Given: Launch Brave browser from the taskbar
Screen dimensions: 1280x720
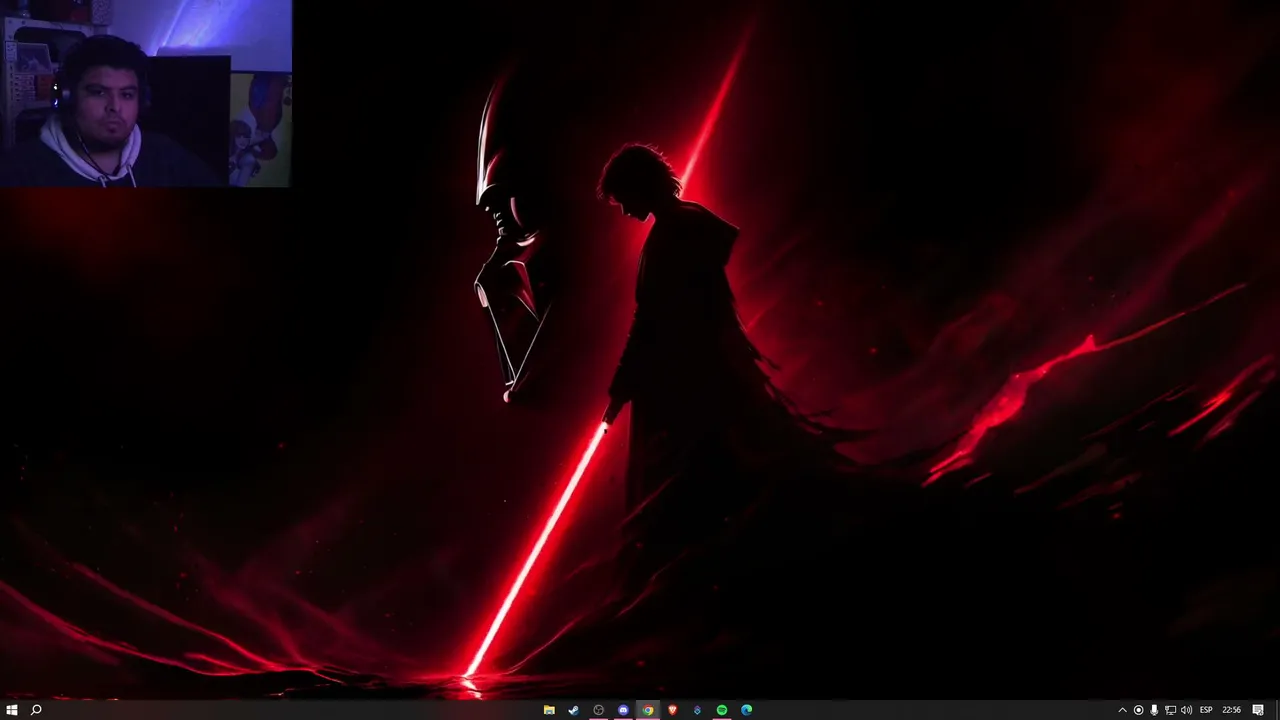Looking at the screenshot, I should tap(672, 710).
